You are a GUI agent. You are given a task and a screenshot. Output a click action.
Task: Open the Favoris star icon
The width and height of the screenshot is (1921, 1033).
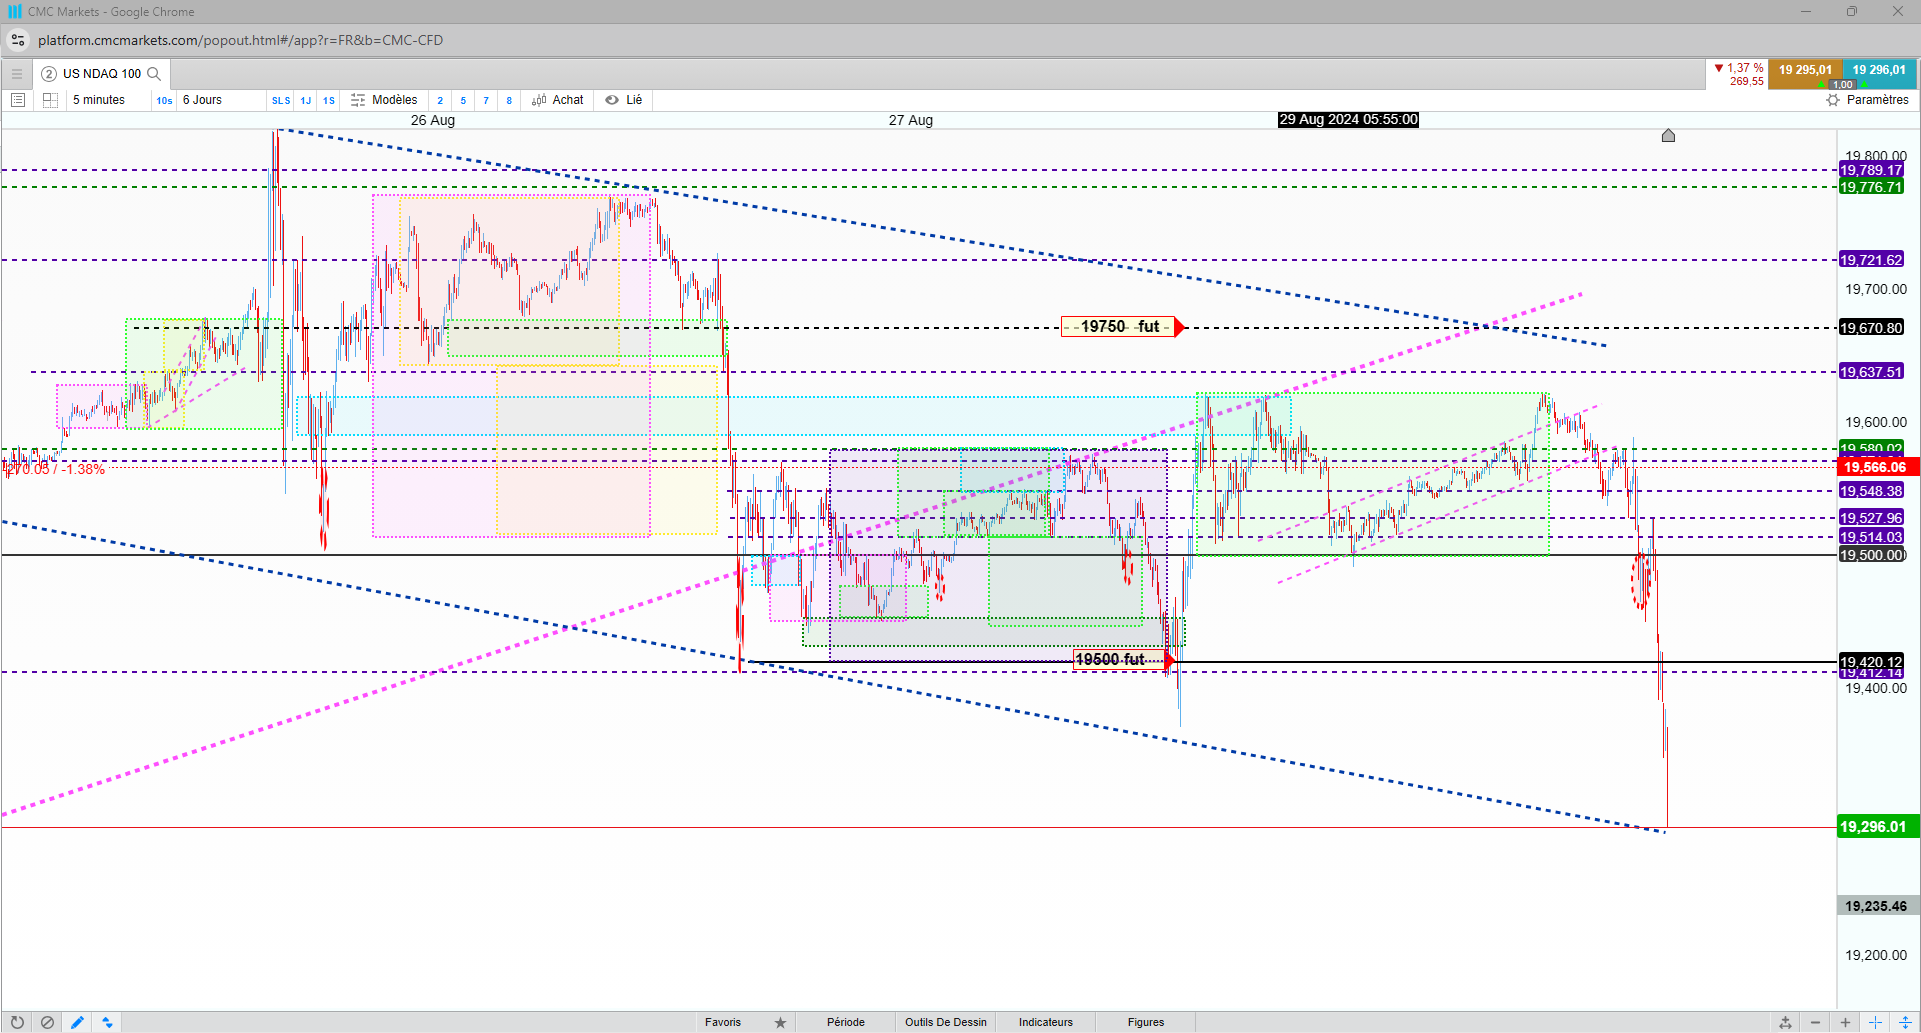780,1022
